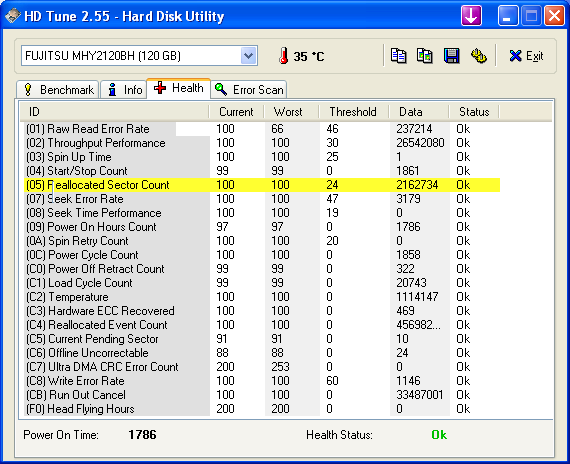Select the (05) Reallocated Sector Count row
The width and height of the screenshot is (570, 464).
[262, 185]
